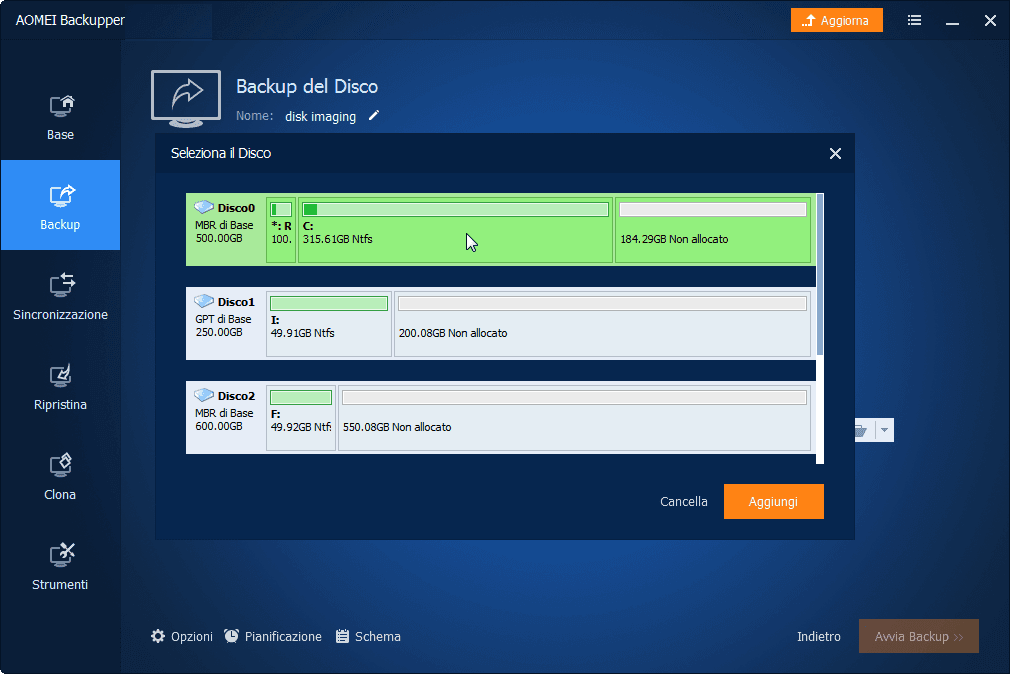Click Avvia Backup button

[x=919, y=636]
